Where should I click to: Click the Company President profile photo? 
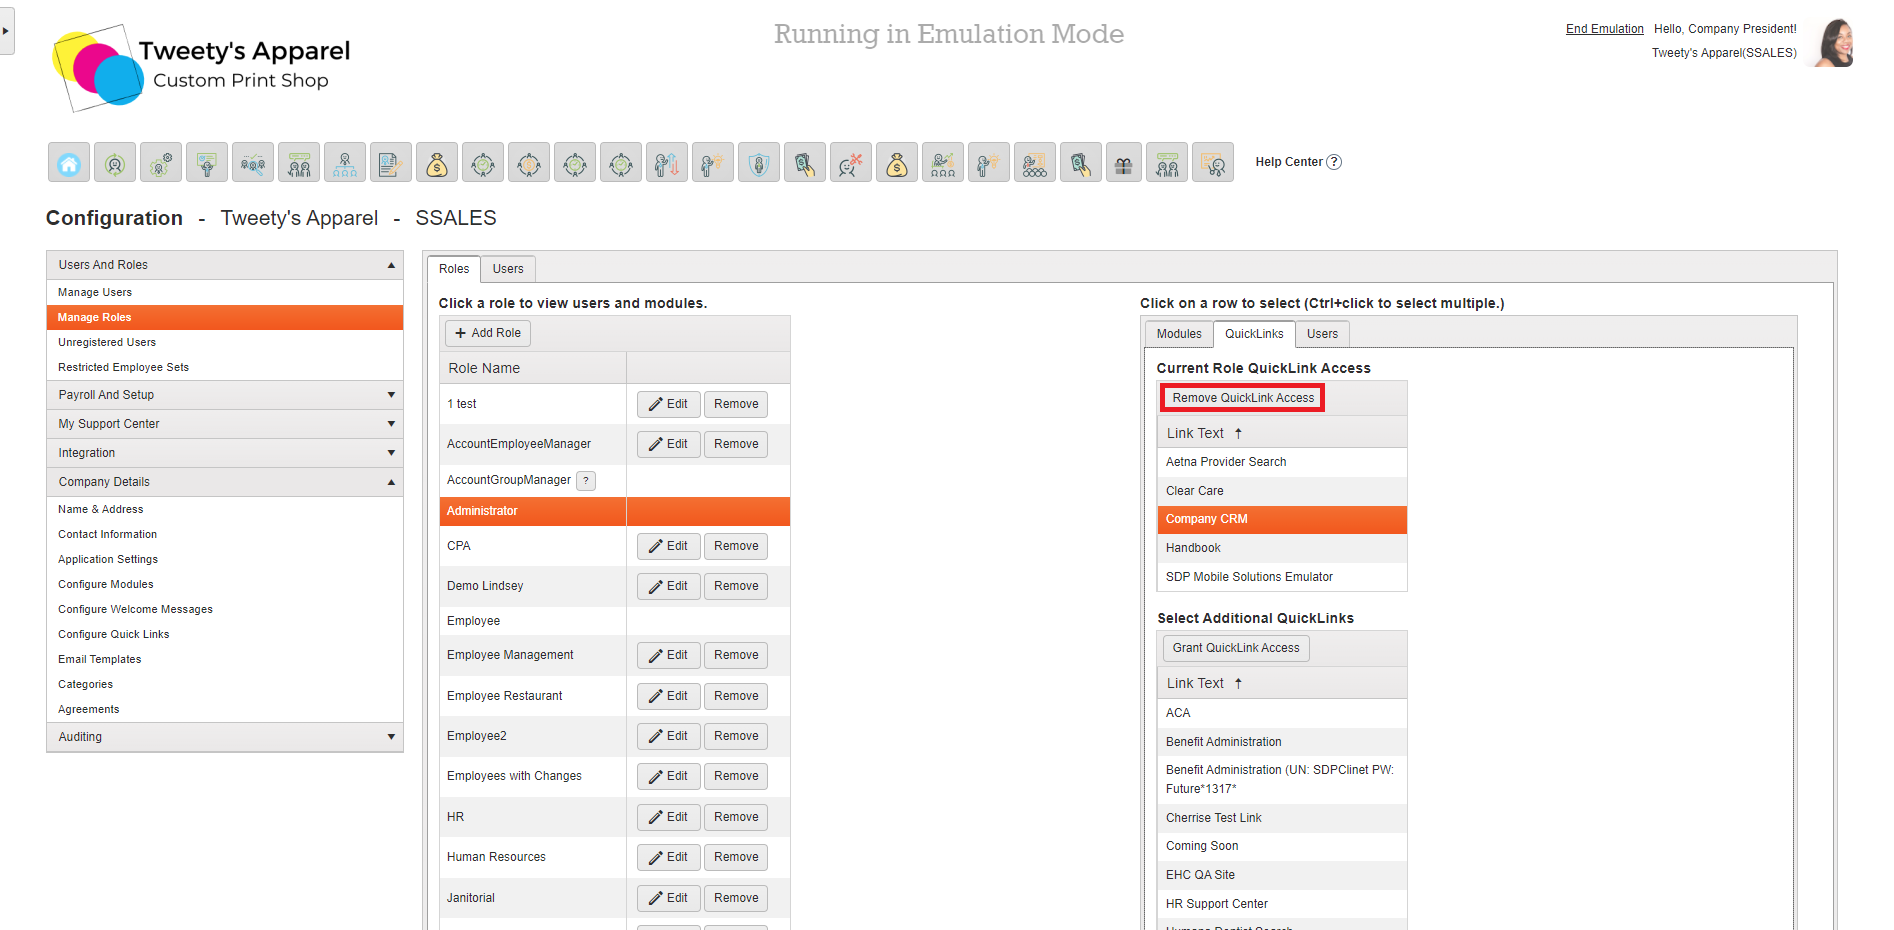tap(1835, 42)
